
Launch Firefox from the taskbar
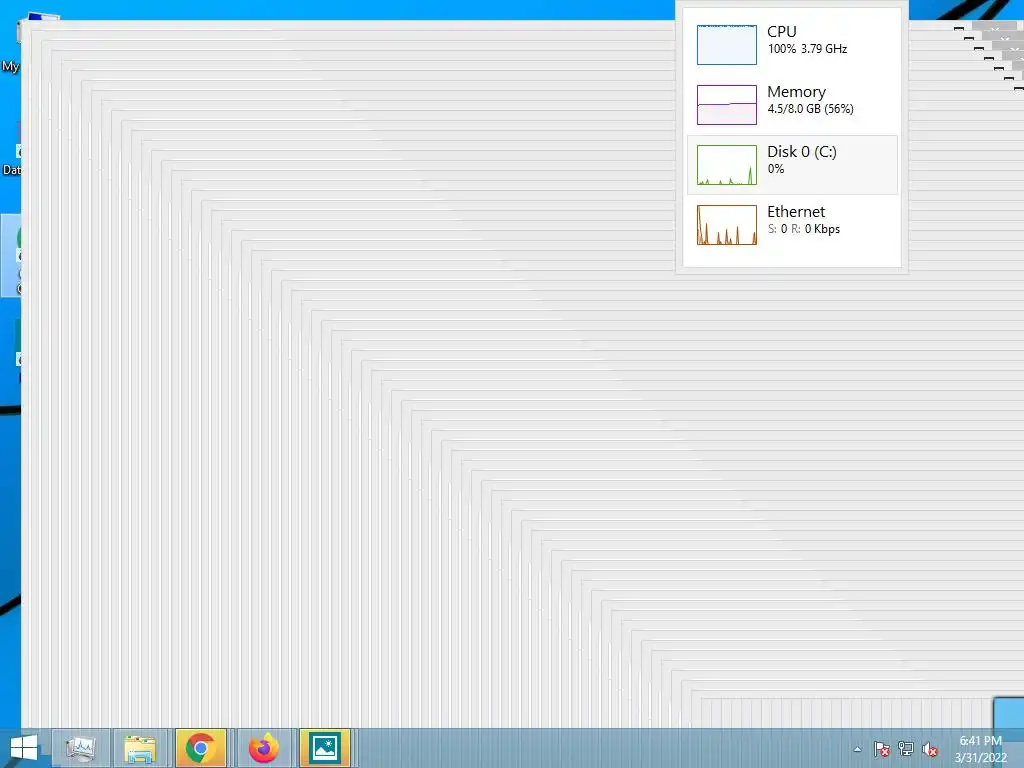(264, 748)
